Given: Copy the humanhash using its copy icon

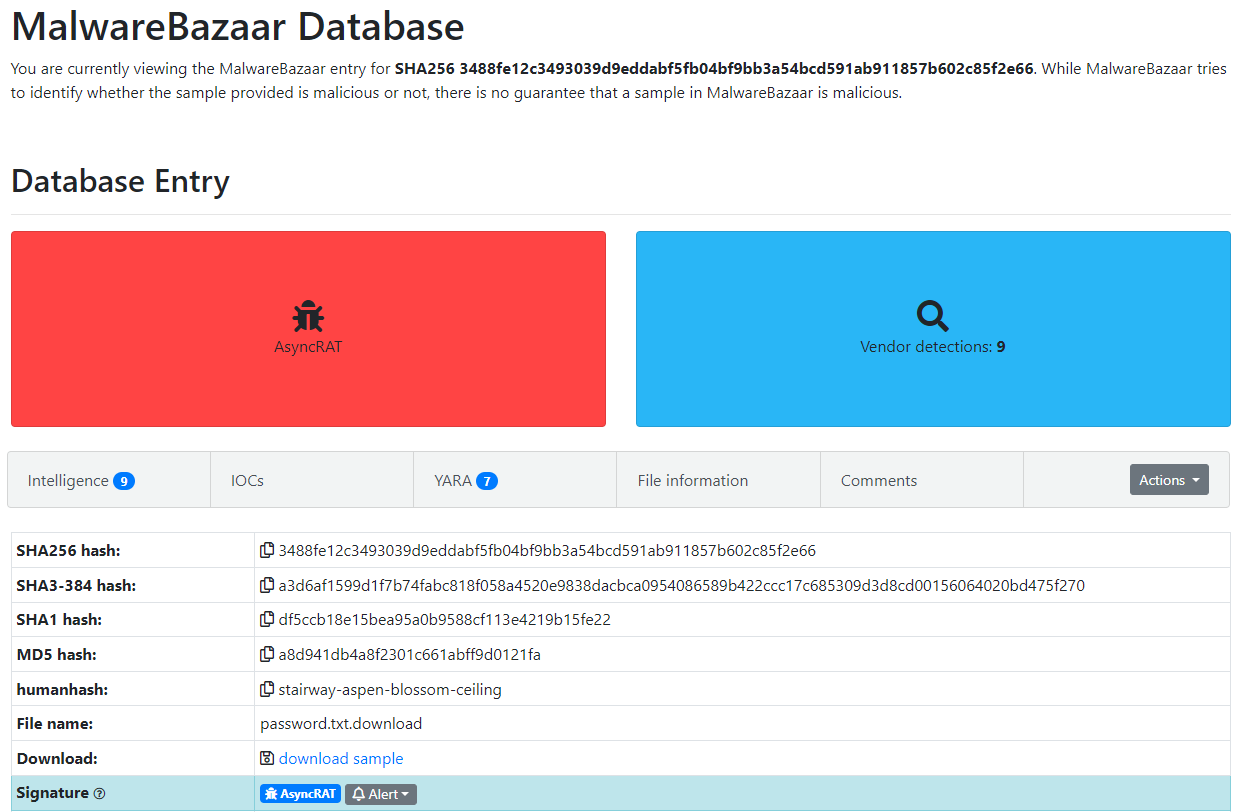Looking at the screenshot, I should pos(268,688).
